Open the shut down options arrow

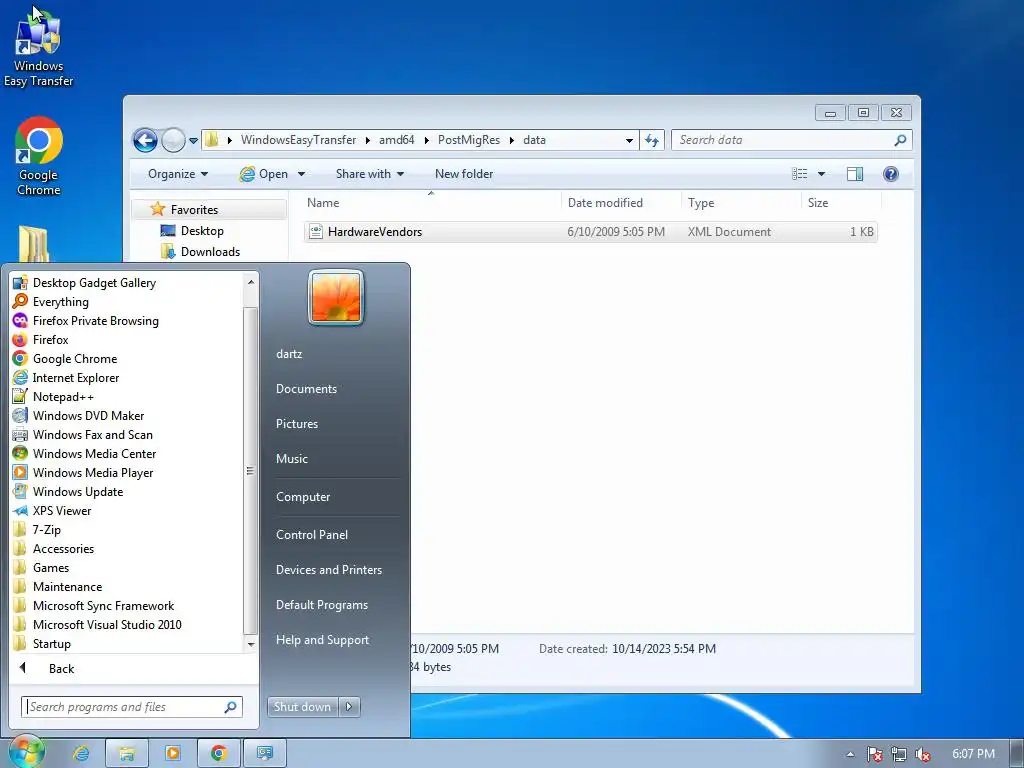[x=349, y=707]
